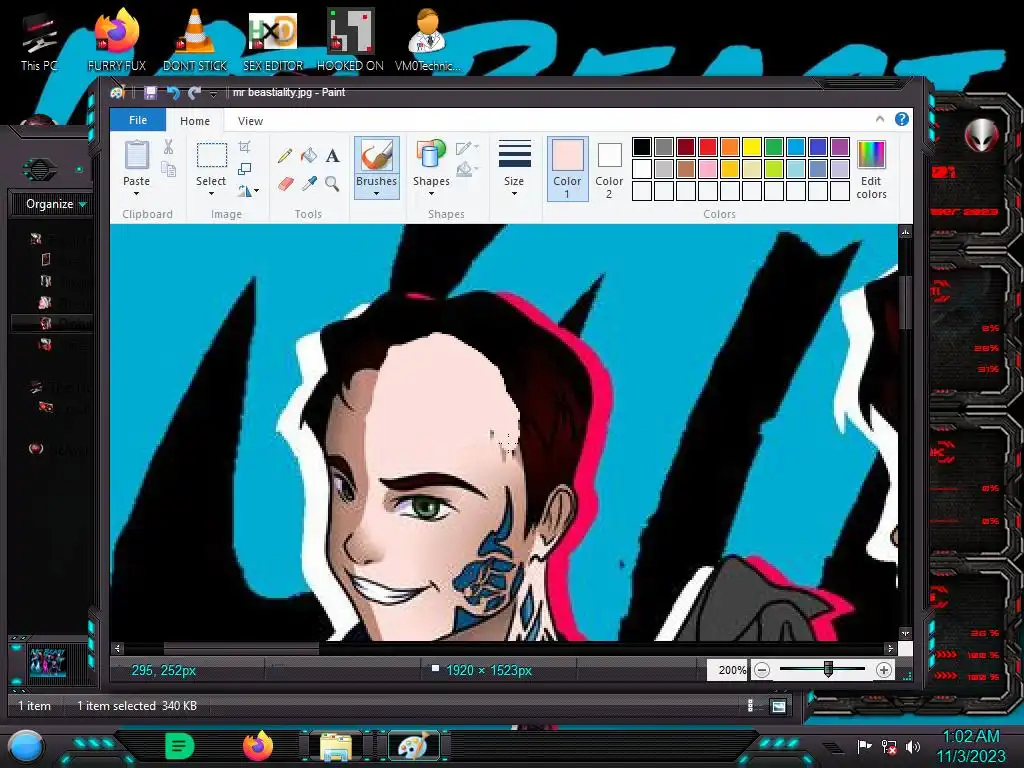
Task: Pick the yellow color swatch
Action: 752,147
